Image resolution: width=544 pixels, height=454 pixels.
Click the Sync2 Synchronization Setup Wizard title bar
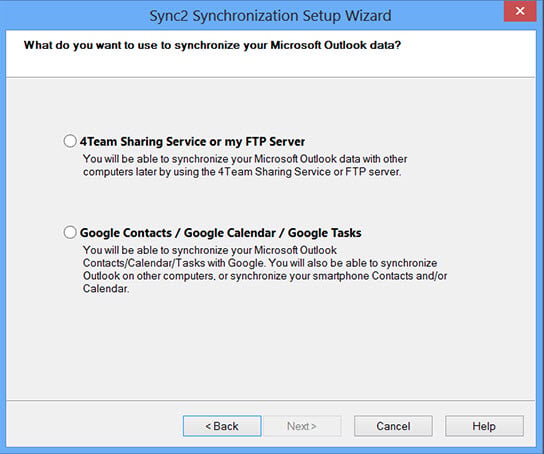pyautogui.click(x=270, y=16)
